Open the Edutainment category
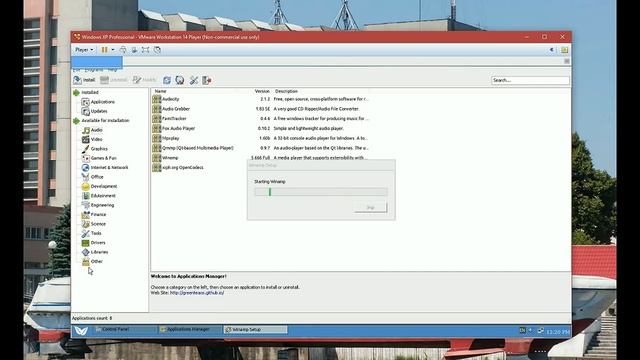 tap(103, 196)
